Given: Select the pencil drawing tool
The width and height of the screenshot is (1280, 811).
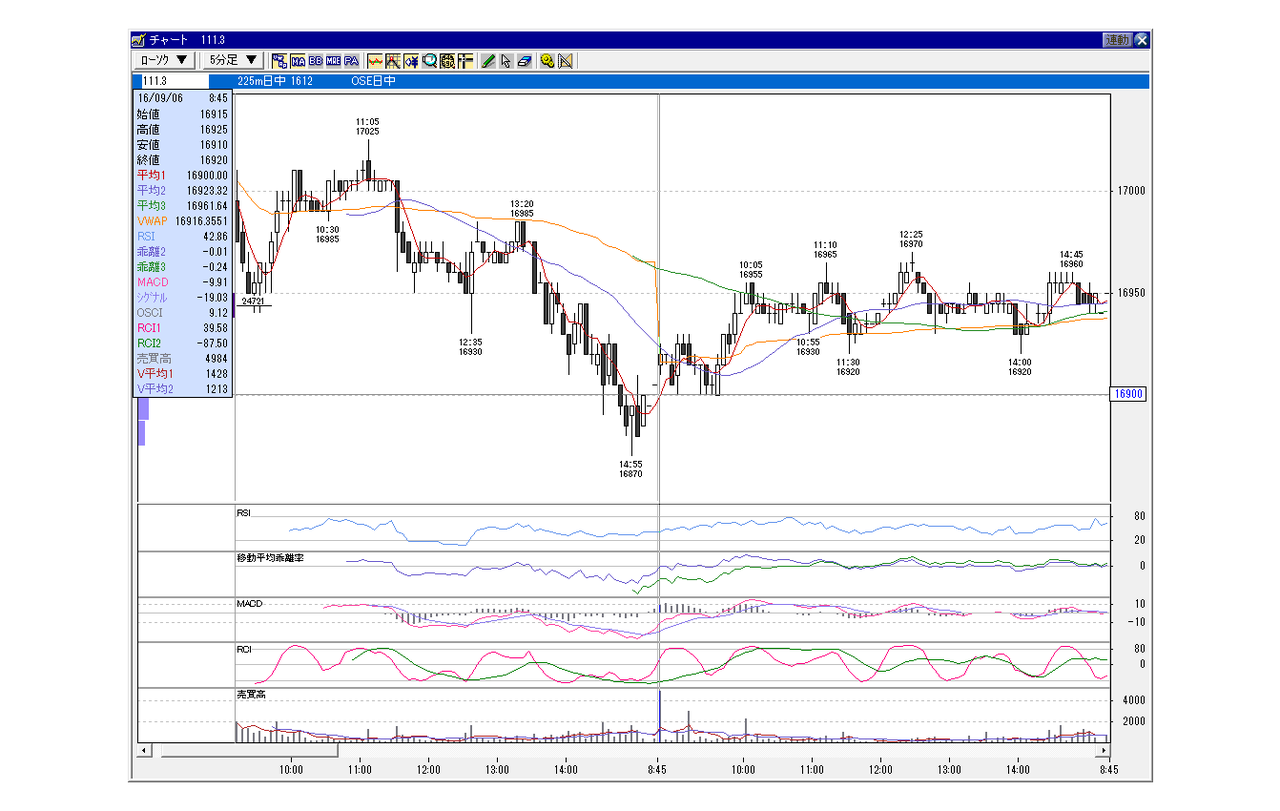Looking at the screenshot, I should [x=488, y=61].
